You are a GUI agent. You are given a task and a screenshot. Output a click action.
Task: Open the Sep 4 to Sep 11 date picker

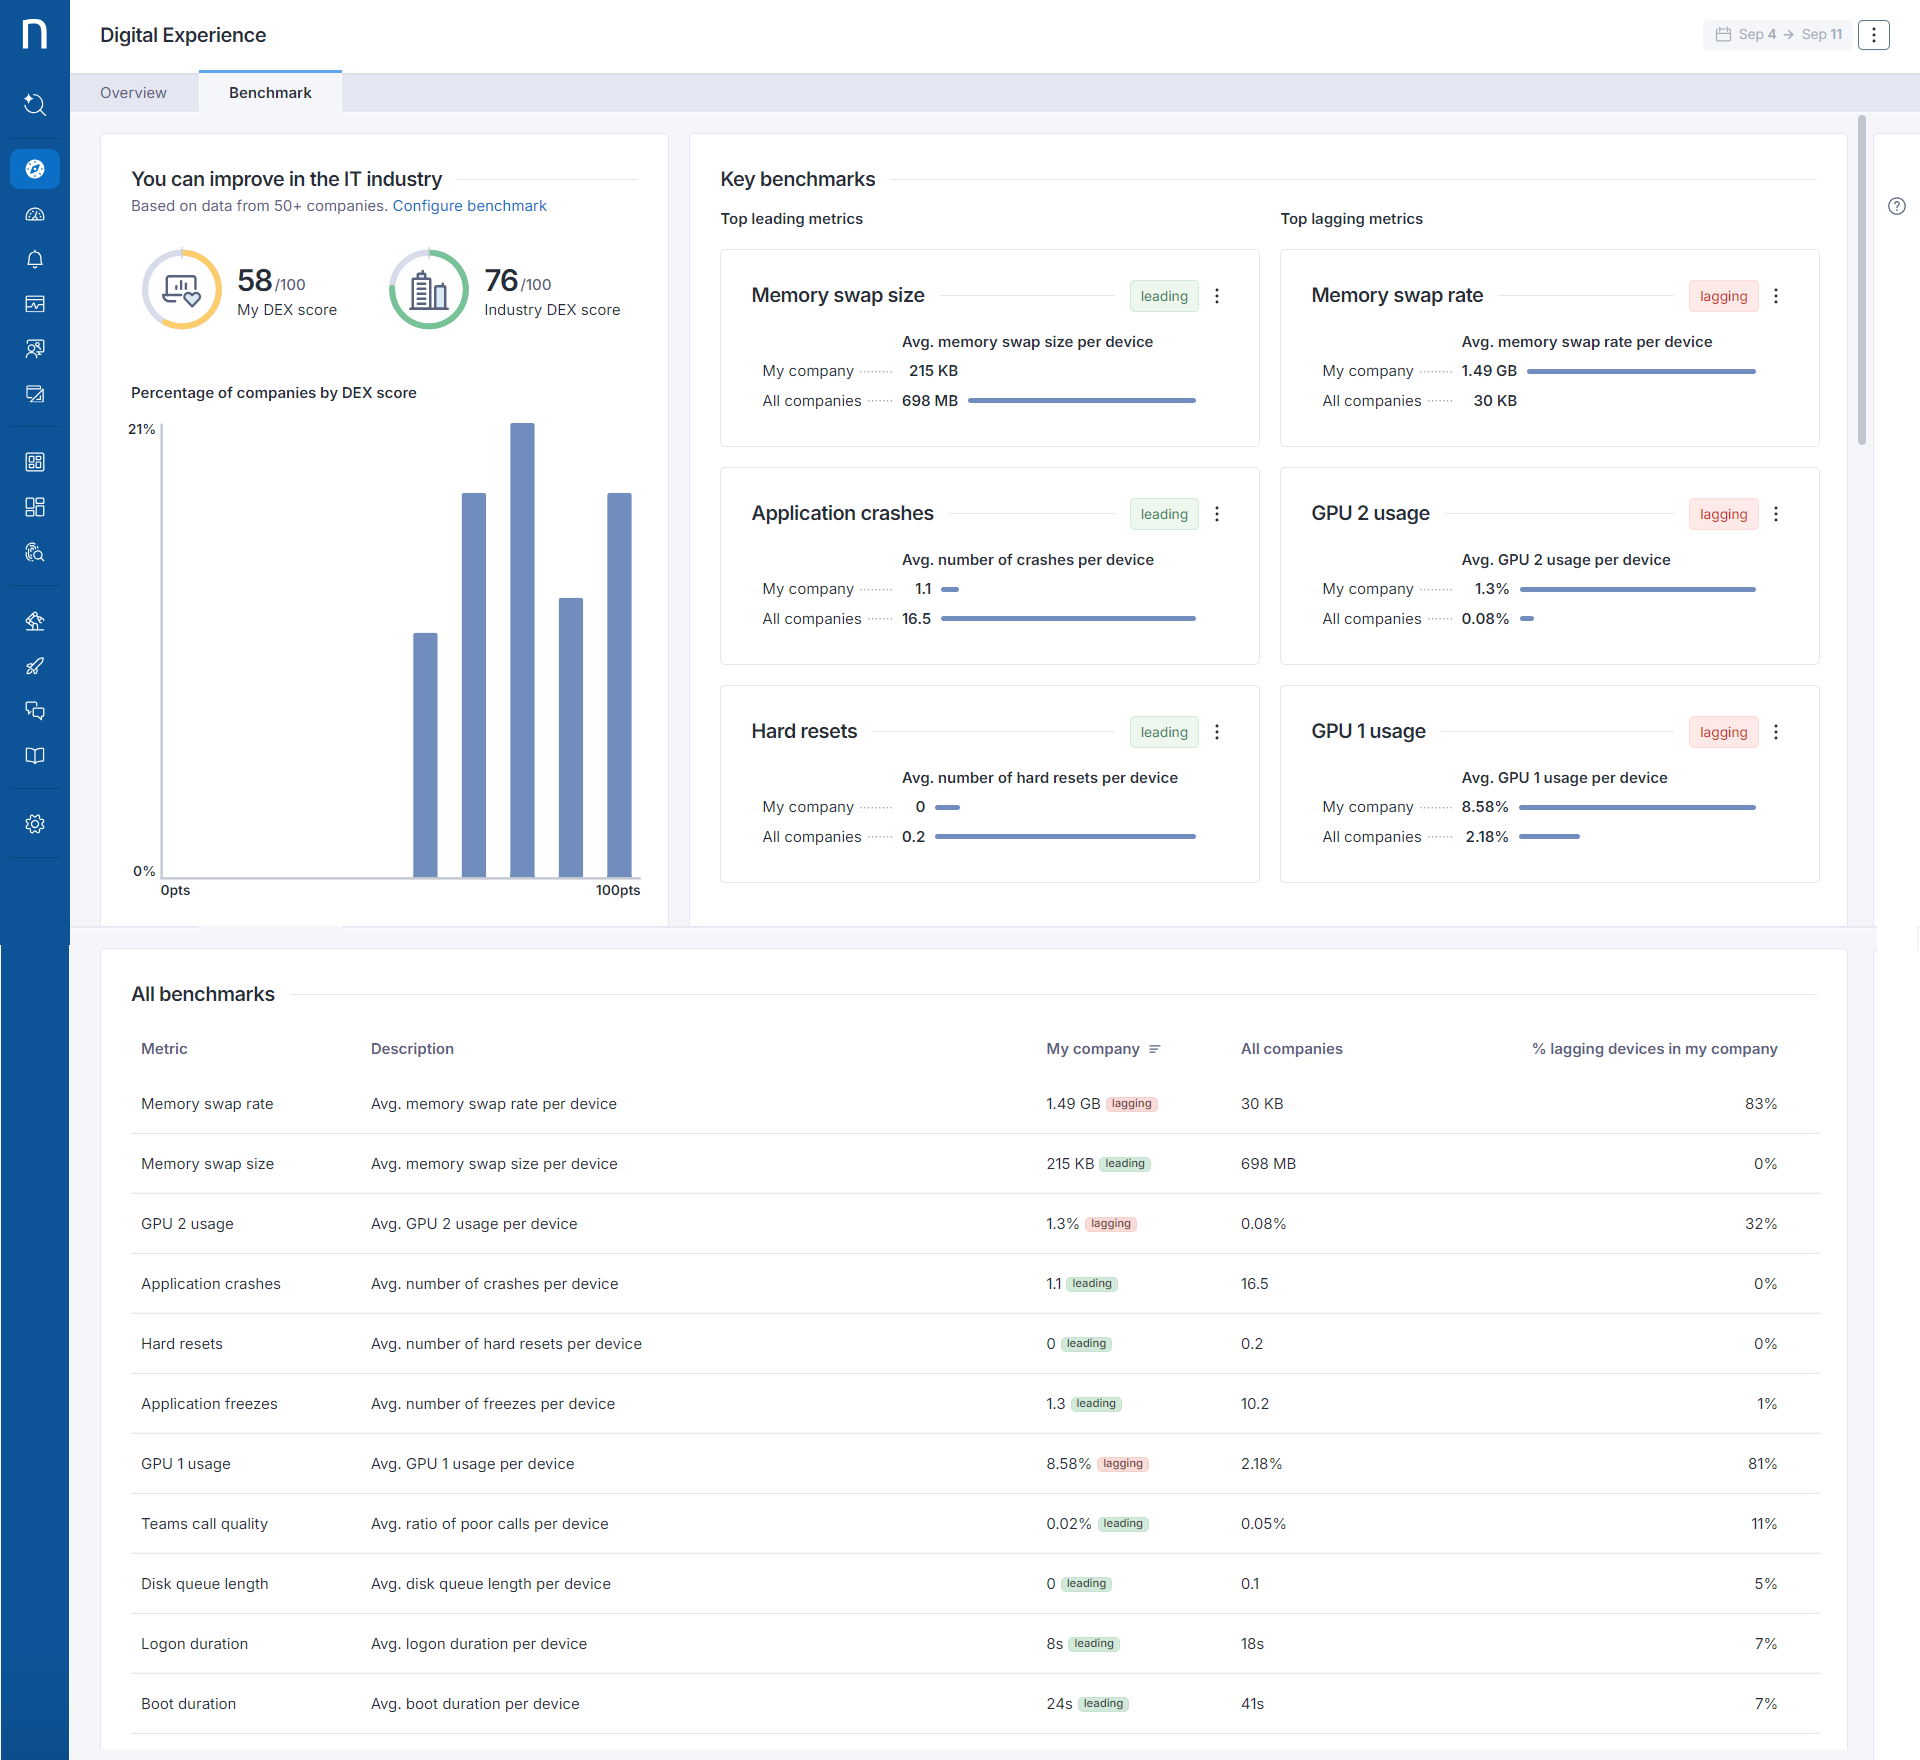tap(1778, 35)
